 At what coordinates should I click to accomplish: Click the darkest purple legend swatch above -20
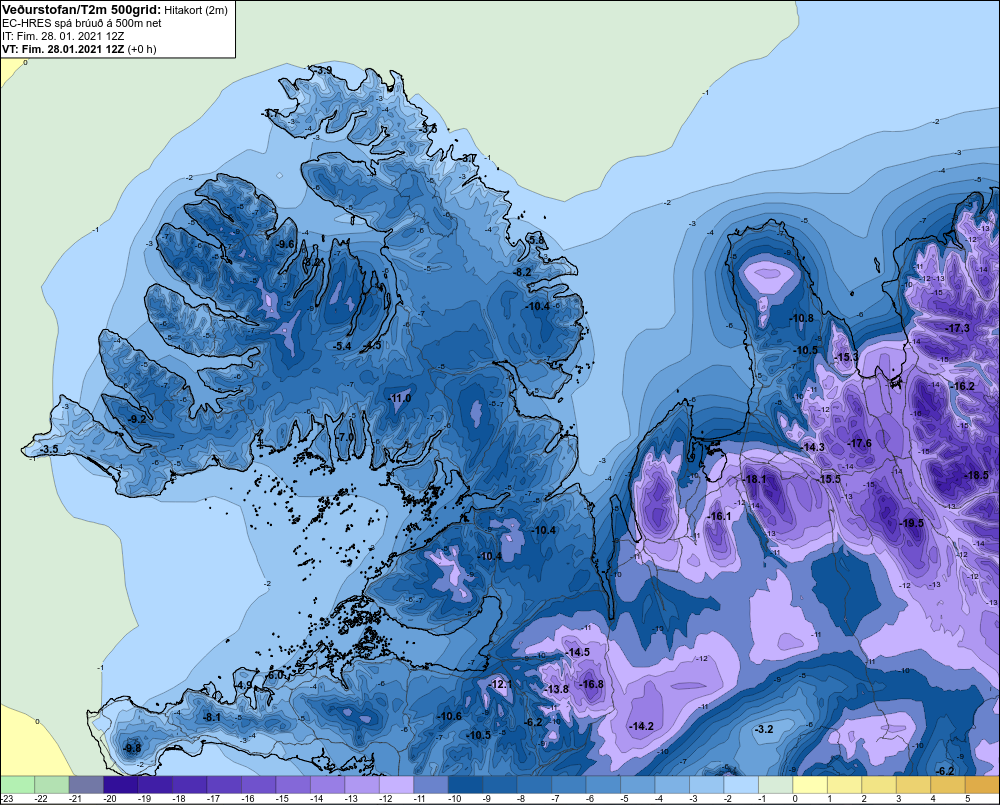click(121, 785)
